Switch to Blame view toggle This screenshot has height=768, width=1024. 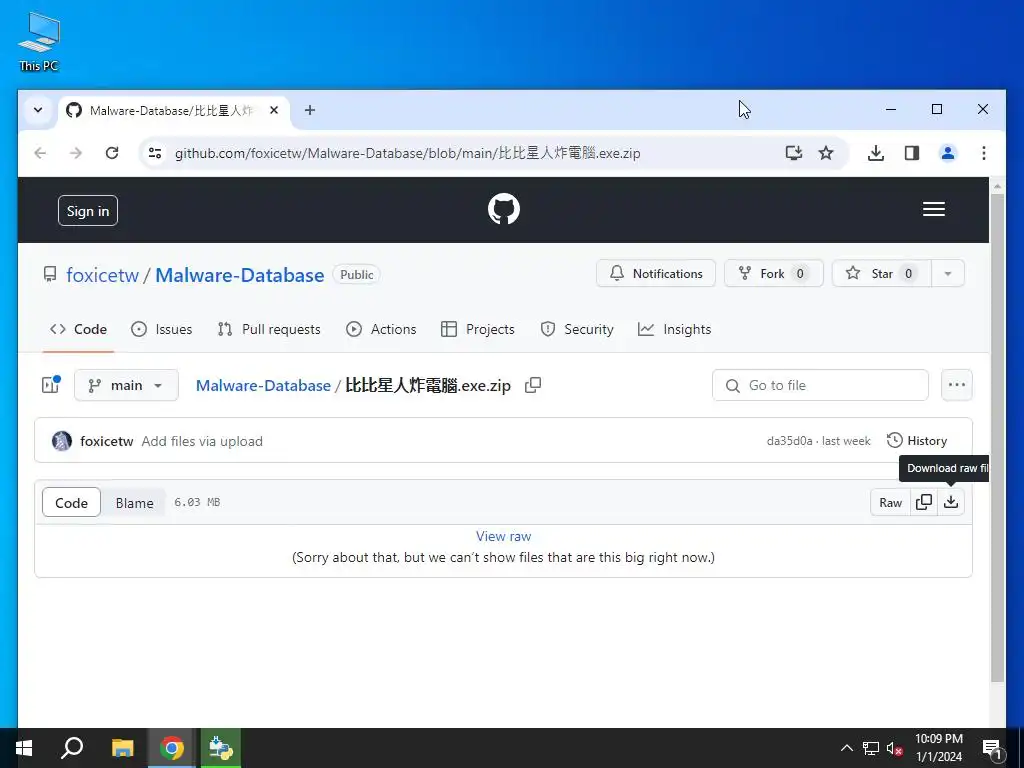click(x=135, y=502)
